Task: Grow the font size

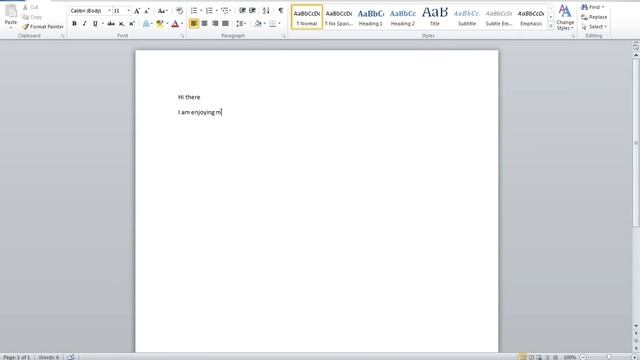Action: (137, 11)
